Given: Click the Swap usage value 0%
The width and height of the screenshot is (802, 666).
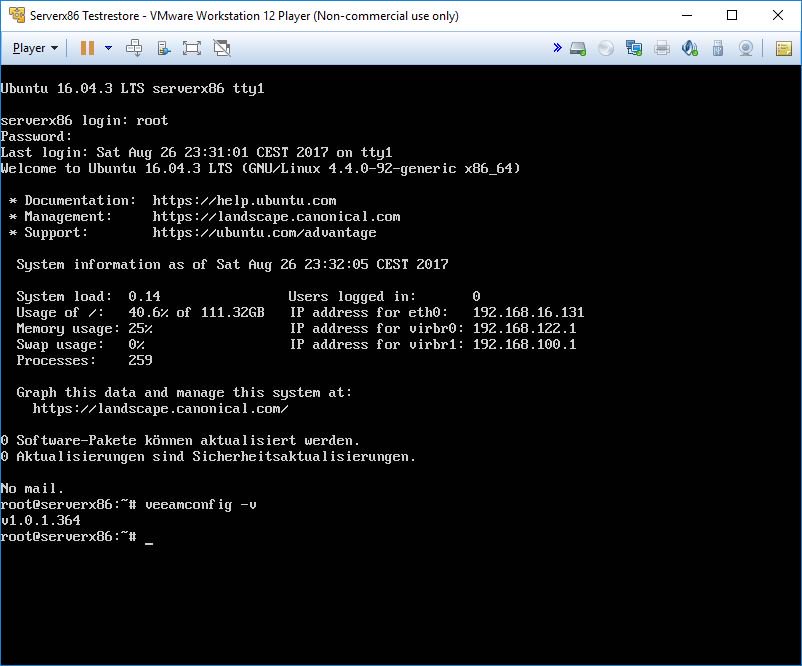Looking at the screenshot, I should [x=136, y=344].
